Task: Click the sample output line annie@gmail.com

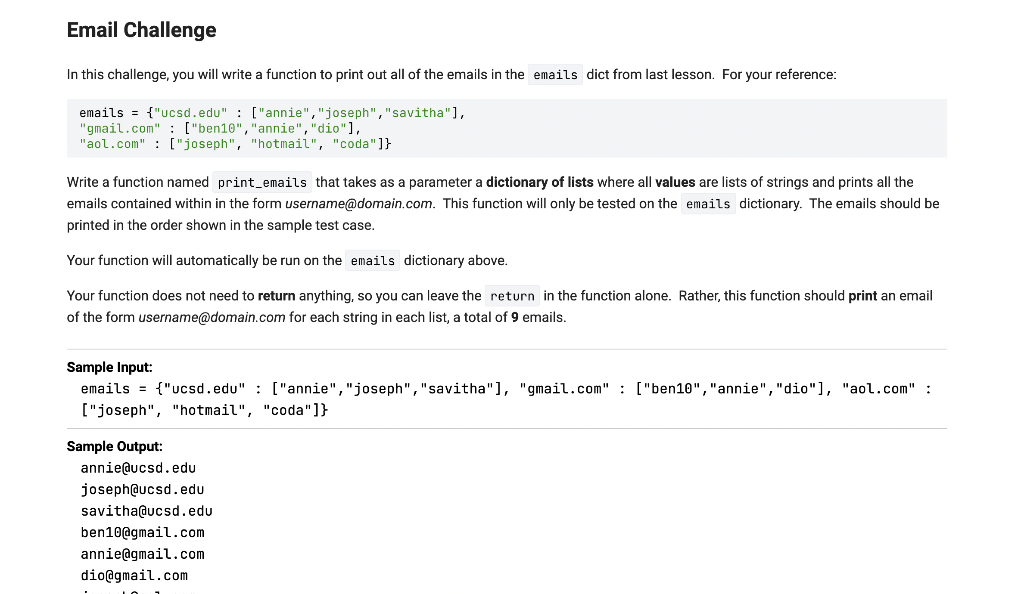Action: [x=142, y=554]
